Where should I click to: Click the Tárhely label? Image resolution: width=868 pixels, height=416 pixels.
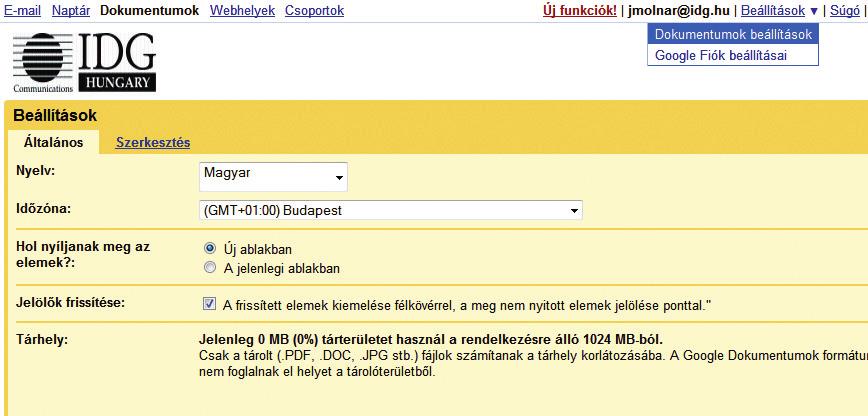pyautogui.click(x=42, y=339)
